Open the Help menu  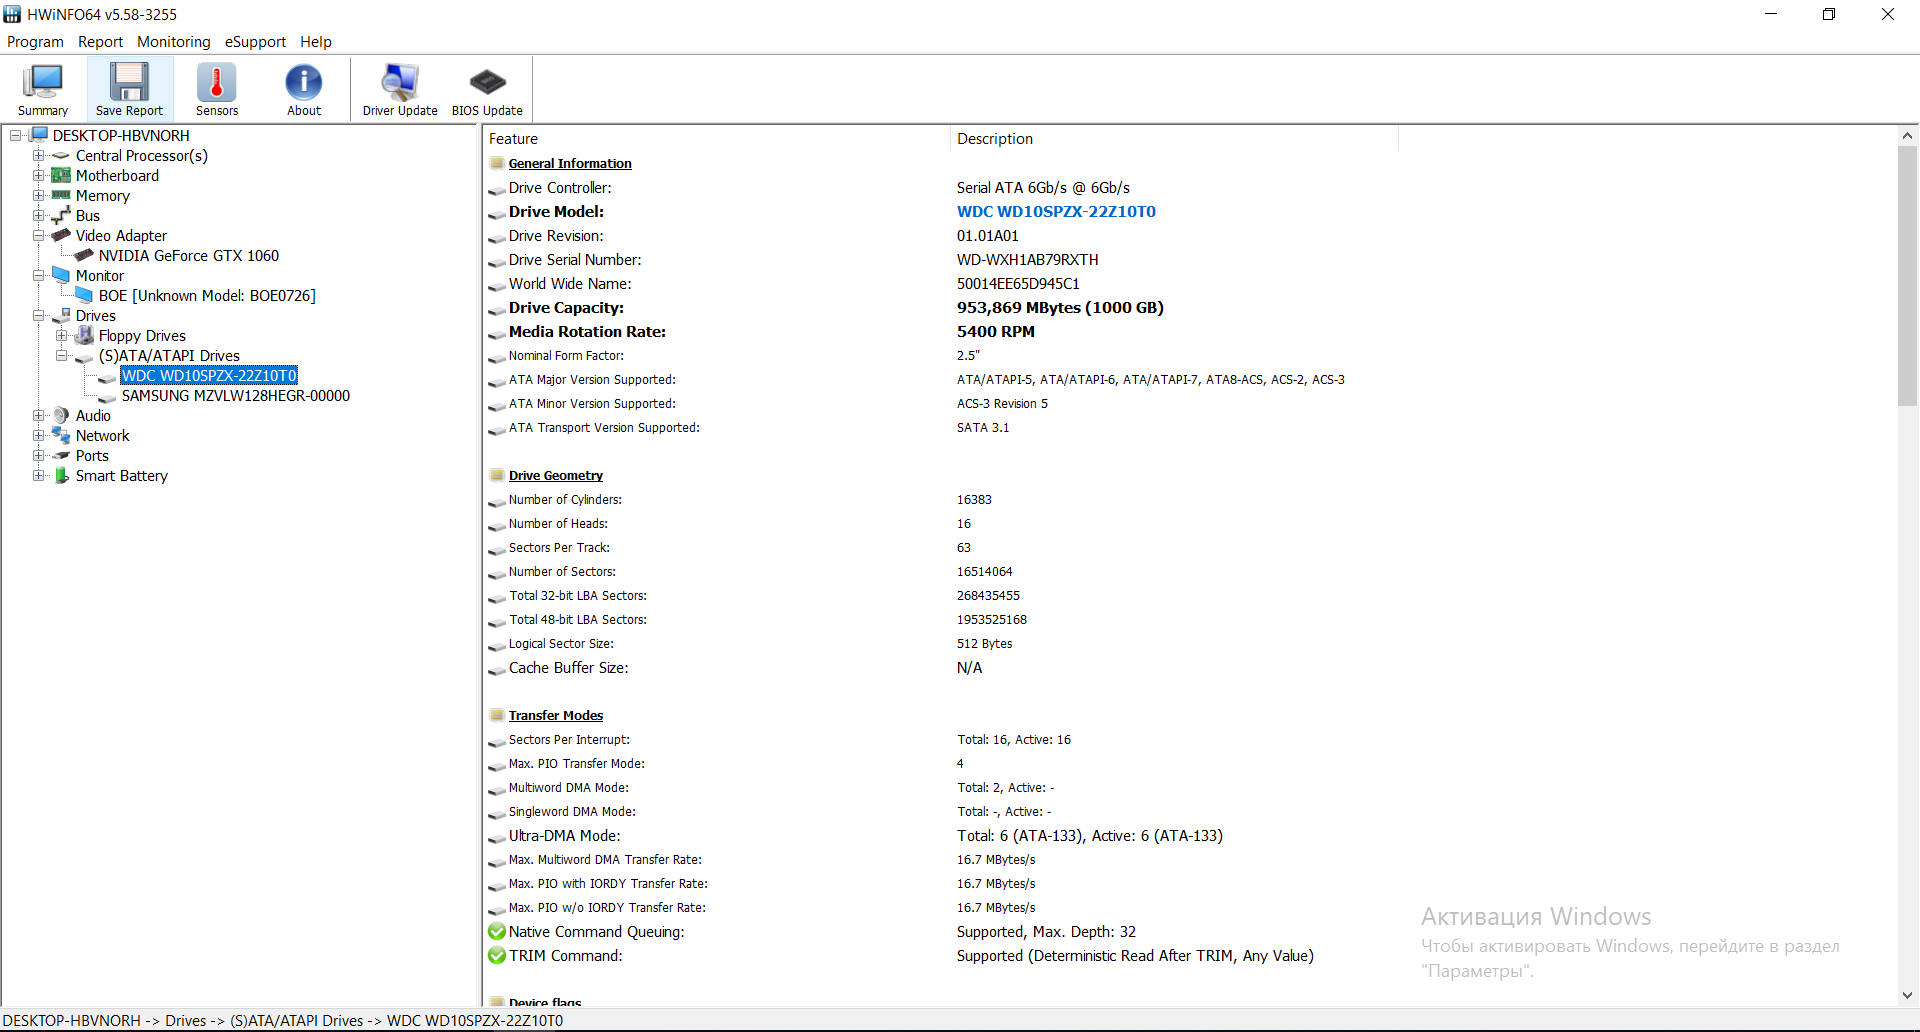pos(316,42)
